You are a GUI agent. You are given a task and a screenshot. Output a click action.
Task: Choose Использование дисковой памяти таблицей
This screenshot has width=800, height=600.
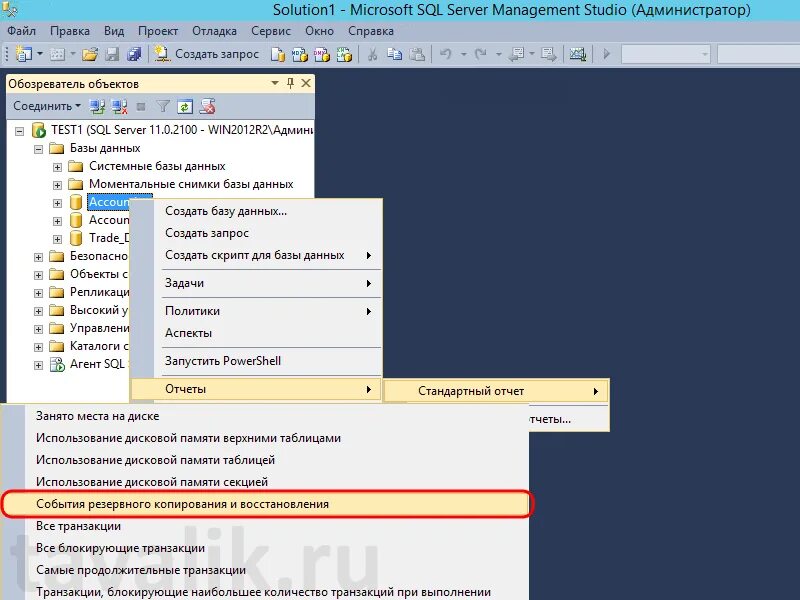click(x=265, y=460)
